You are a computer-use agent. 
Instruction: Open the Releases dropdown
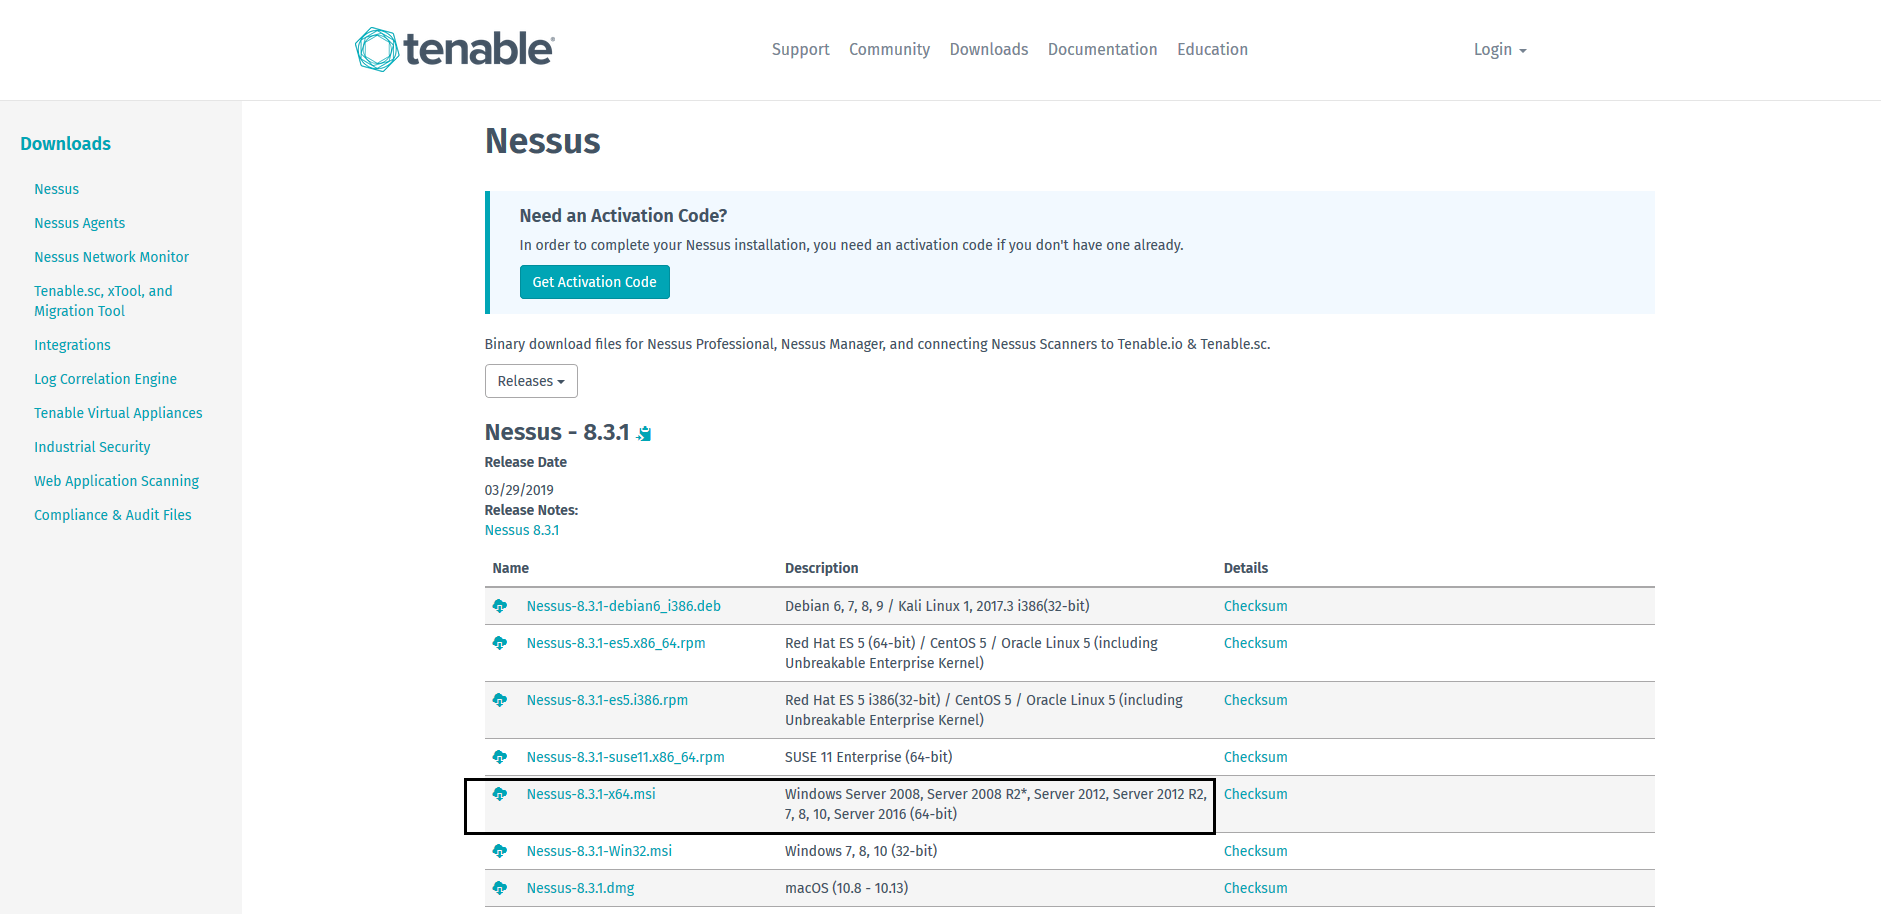tap(531, 381)
